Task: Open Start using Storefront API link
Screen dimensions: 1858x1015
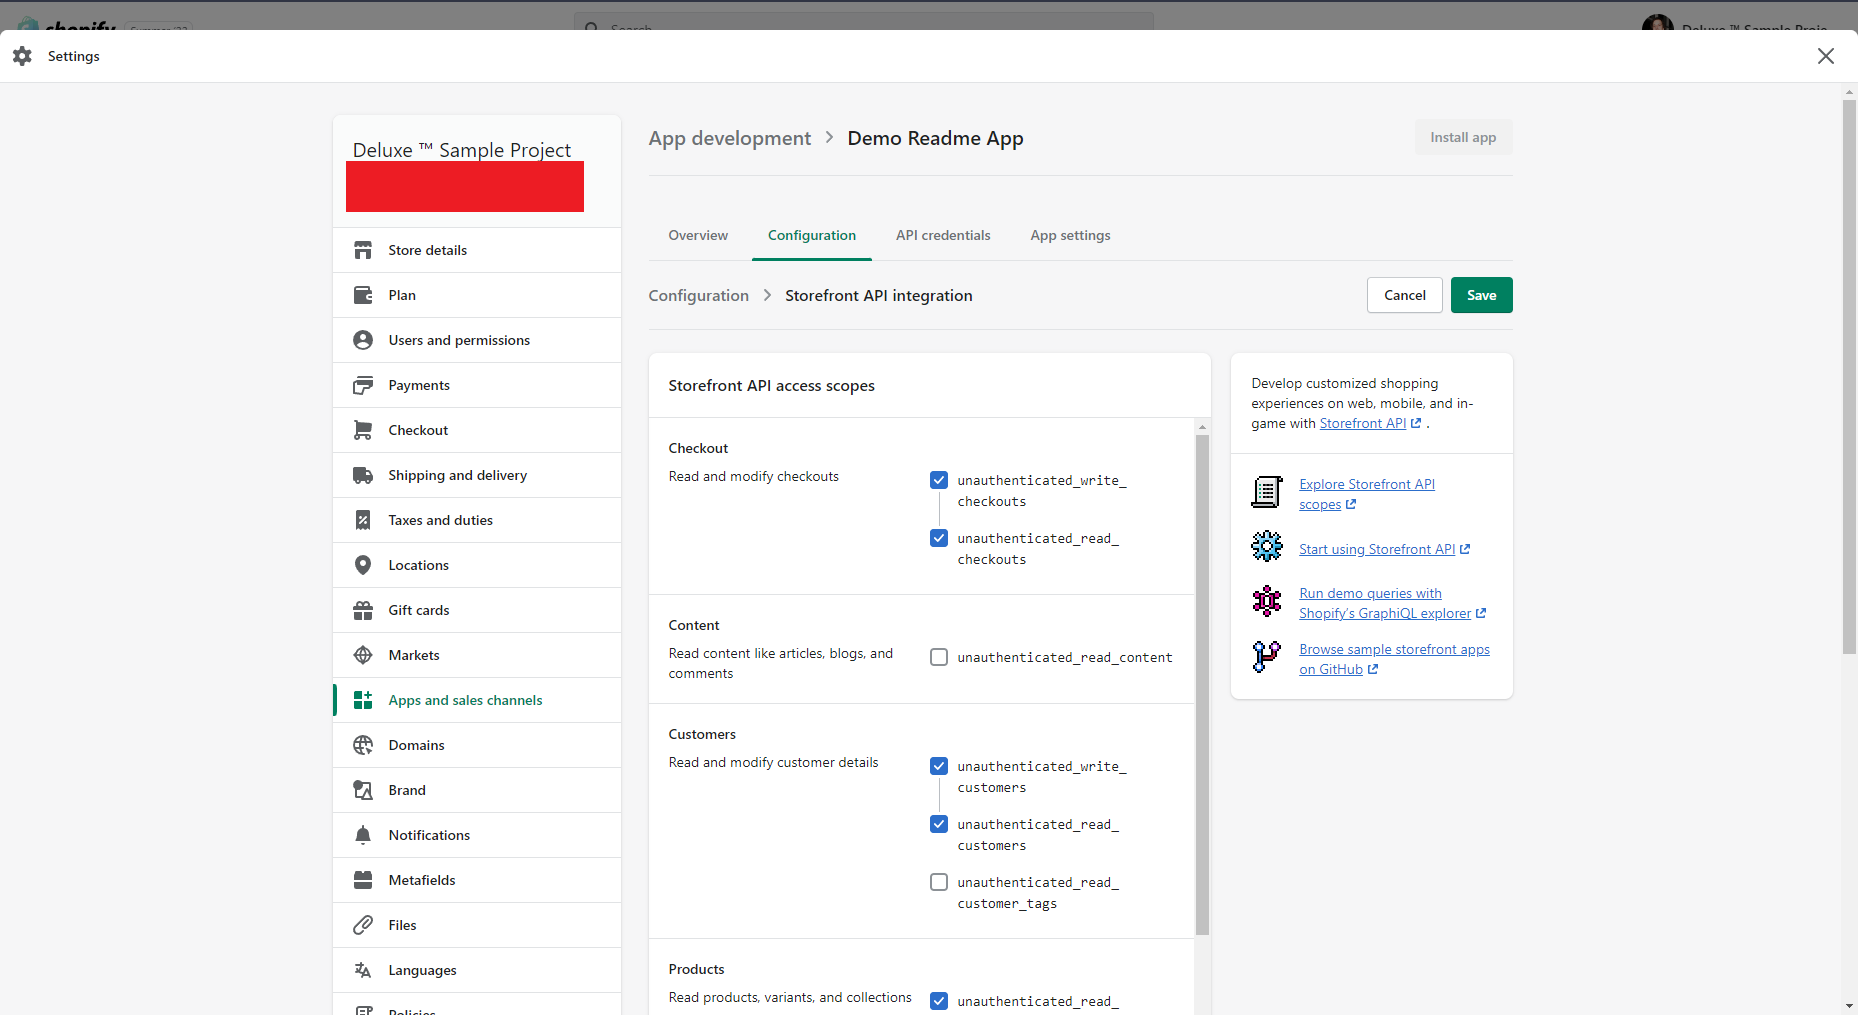Action: click(1384, 549)
